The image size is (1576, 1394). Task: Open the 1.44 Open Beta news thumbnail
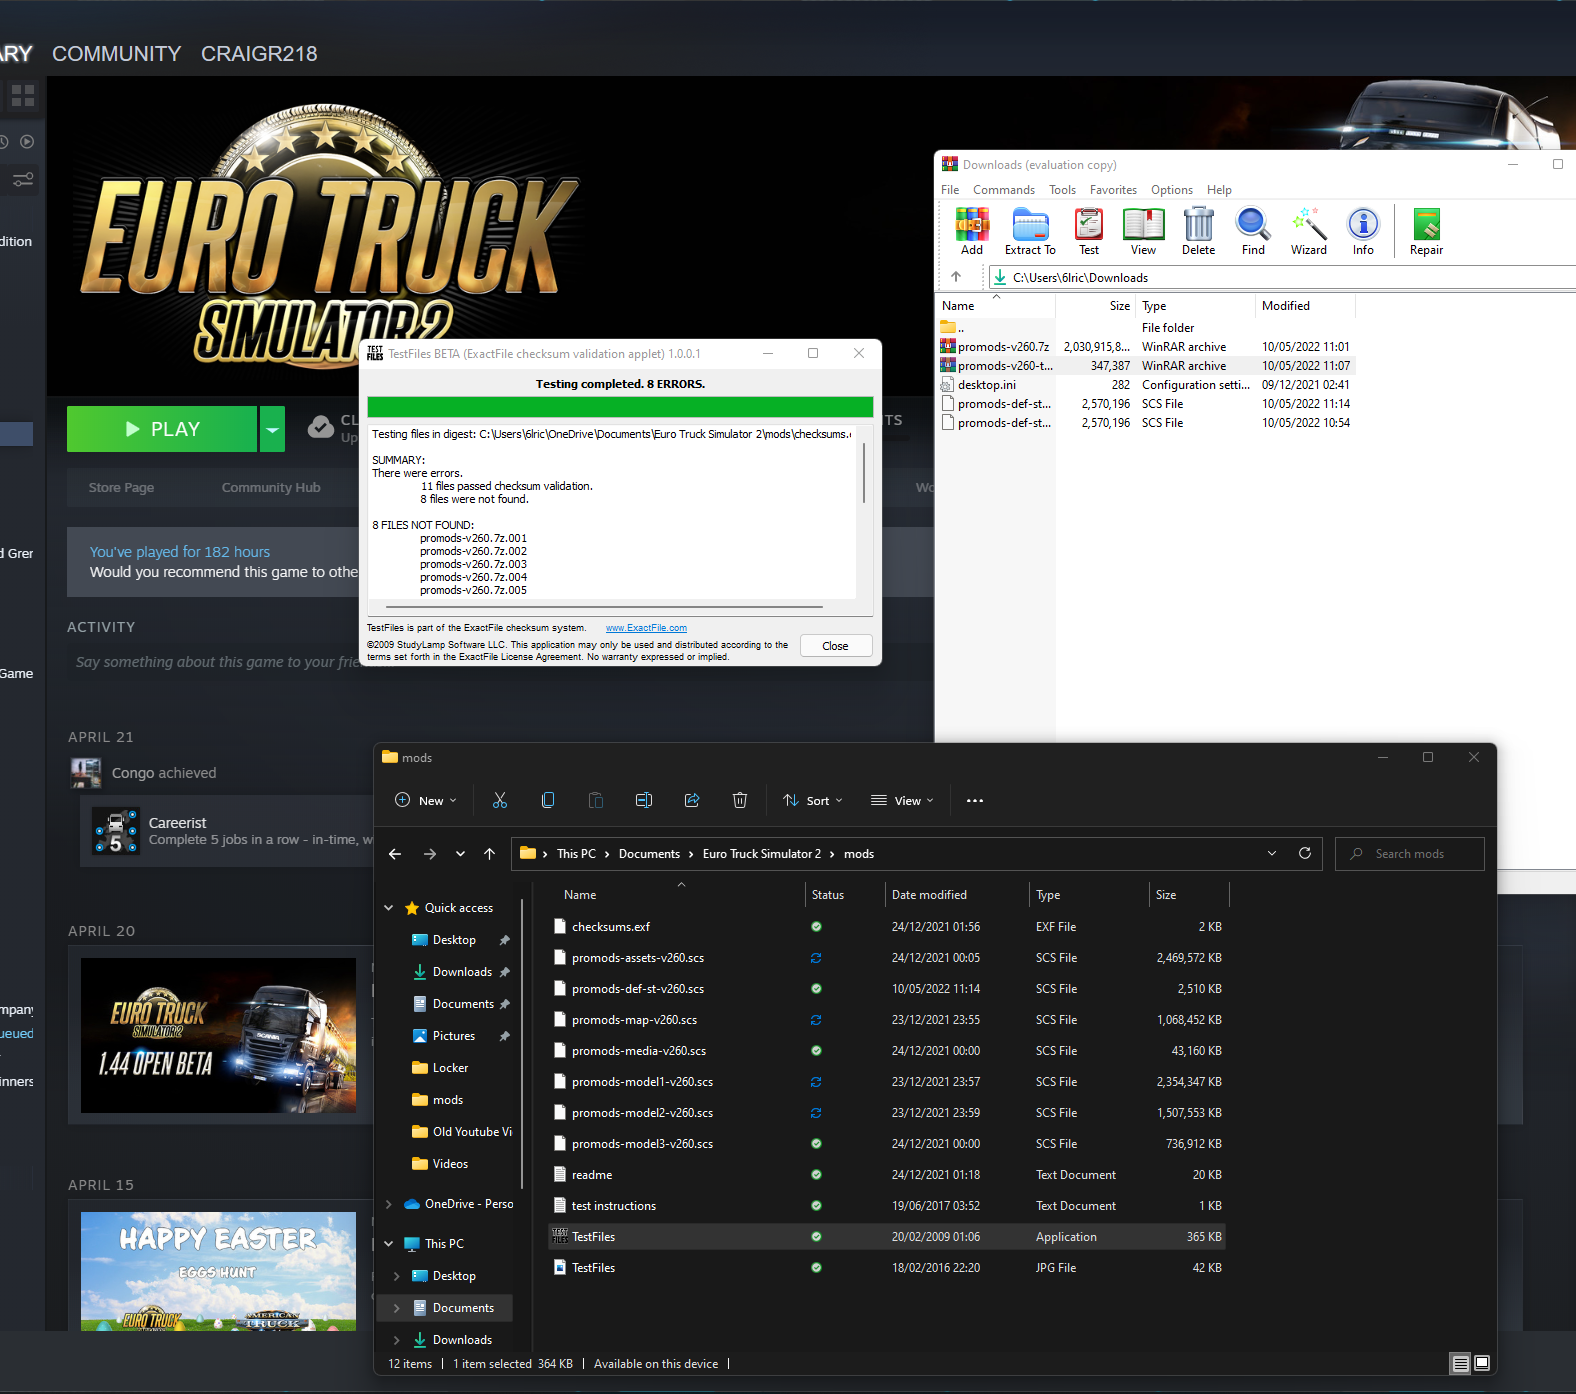[x=218, y=1036]
